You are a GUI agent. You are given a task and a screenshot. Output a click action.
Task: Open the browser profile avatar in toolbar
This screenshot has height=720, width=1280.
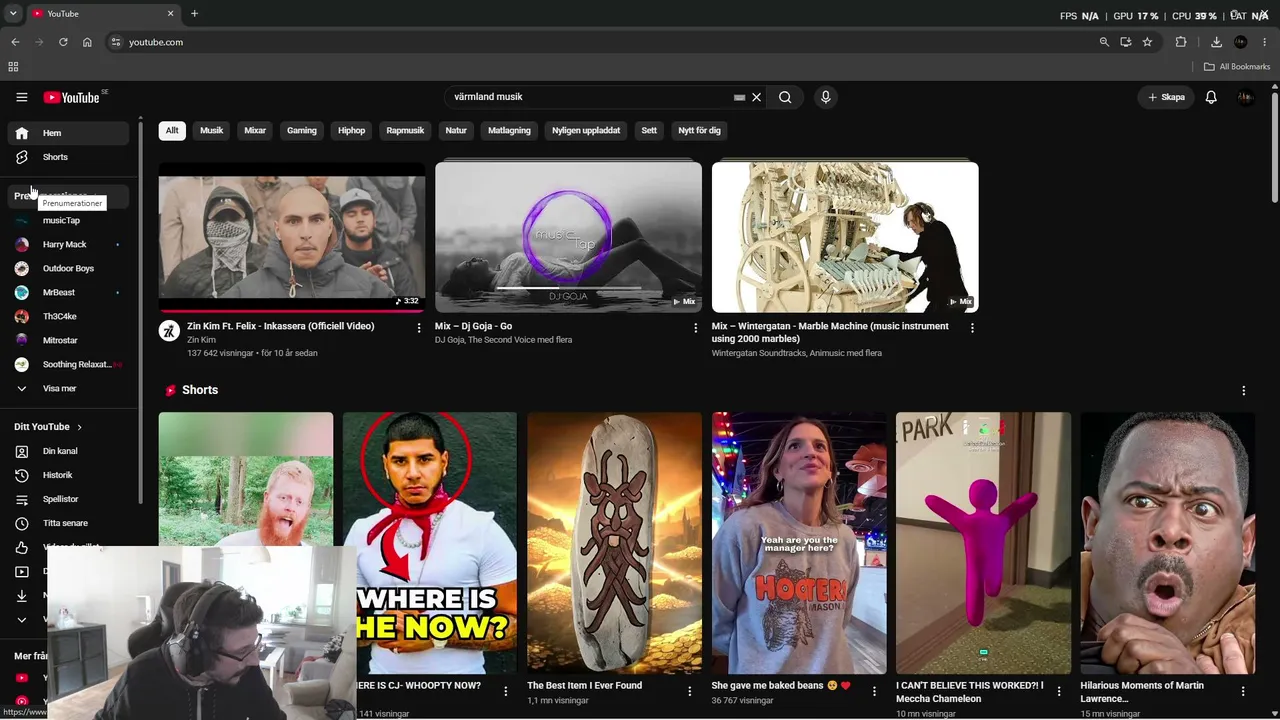[1241, 42]
